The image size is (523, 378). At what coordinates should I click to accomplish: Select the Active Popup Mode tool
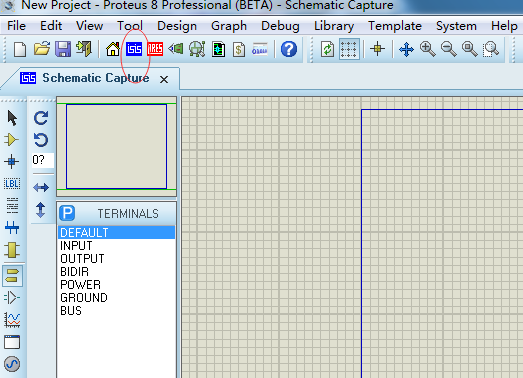click(x=12, y=342)
